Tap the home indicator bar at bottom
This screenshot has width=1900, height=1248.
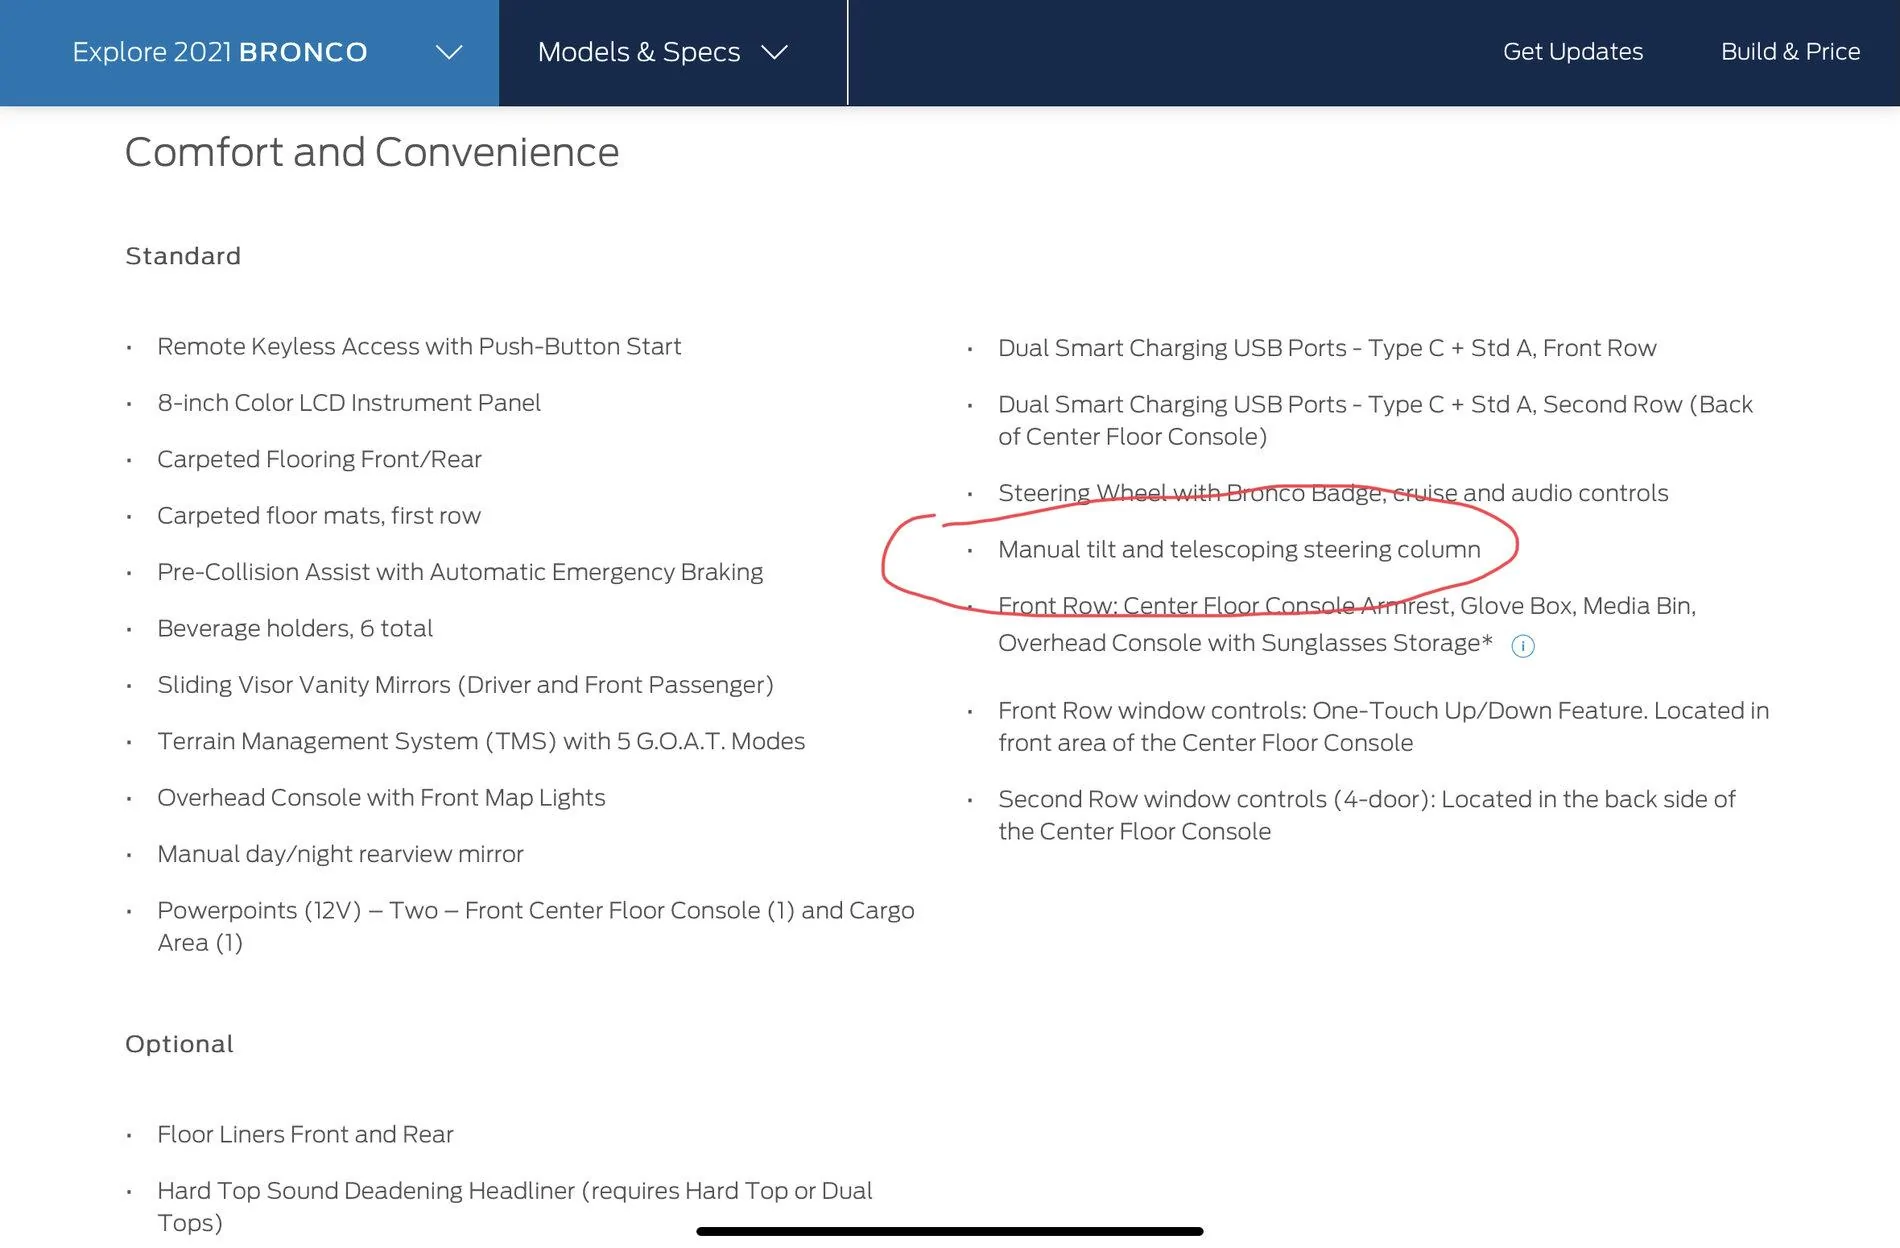coord(949,1231)
